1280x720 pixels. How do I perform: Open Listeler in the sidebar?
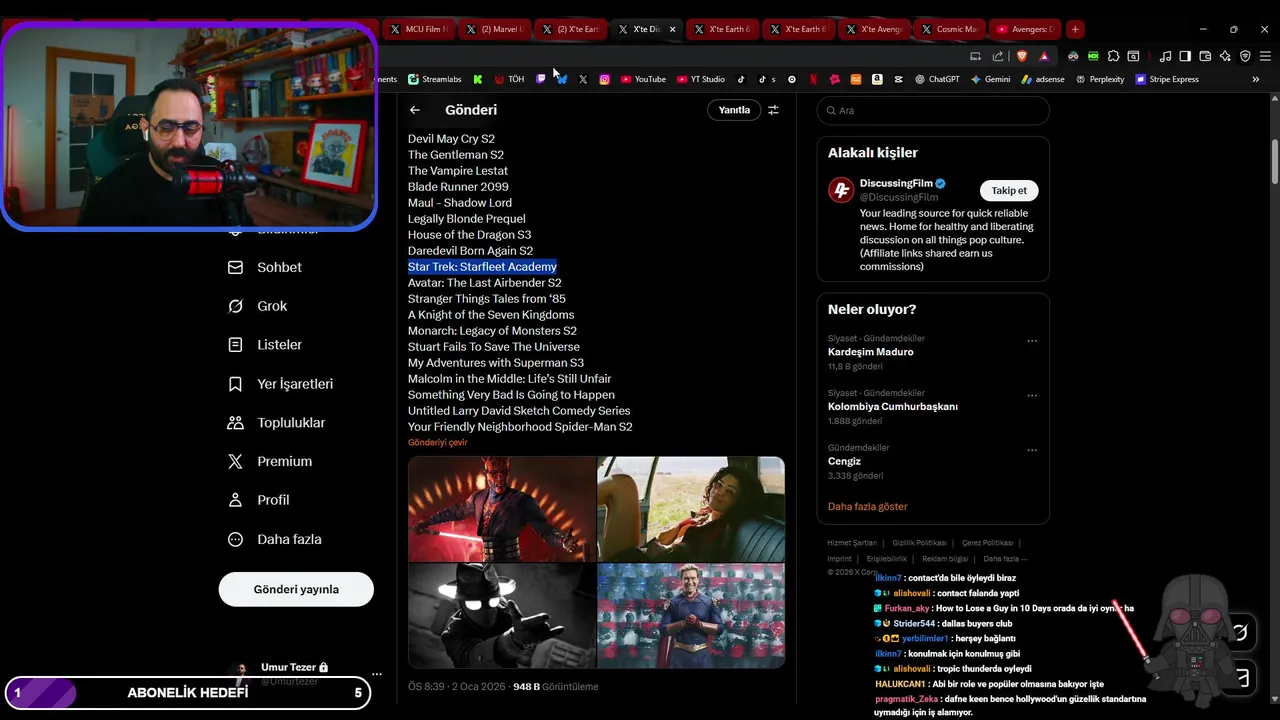click(x=264, y=345)
